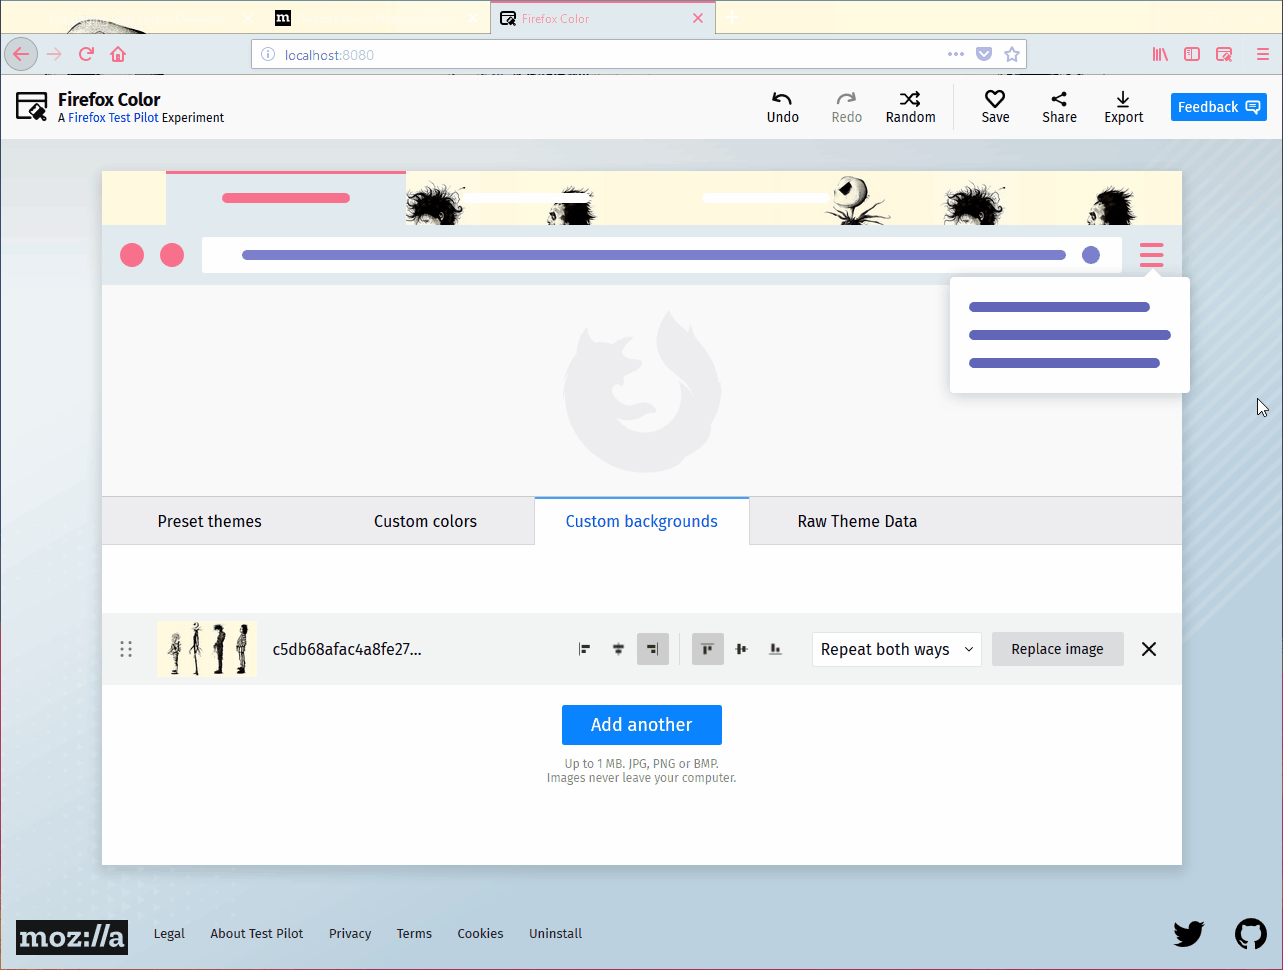This screenshot has height=970, width=1283.
Task: Click the mozilla logo in the footer
Action: (x=72, y=937)
